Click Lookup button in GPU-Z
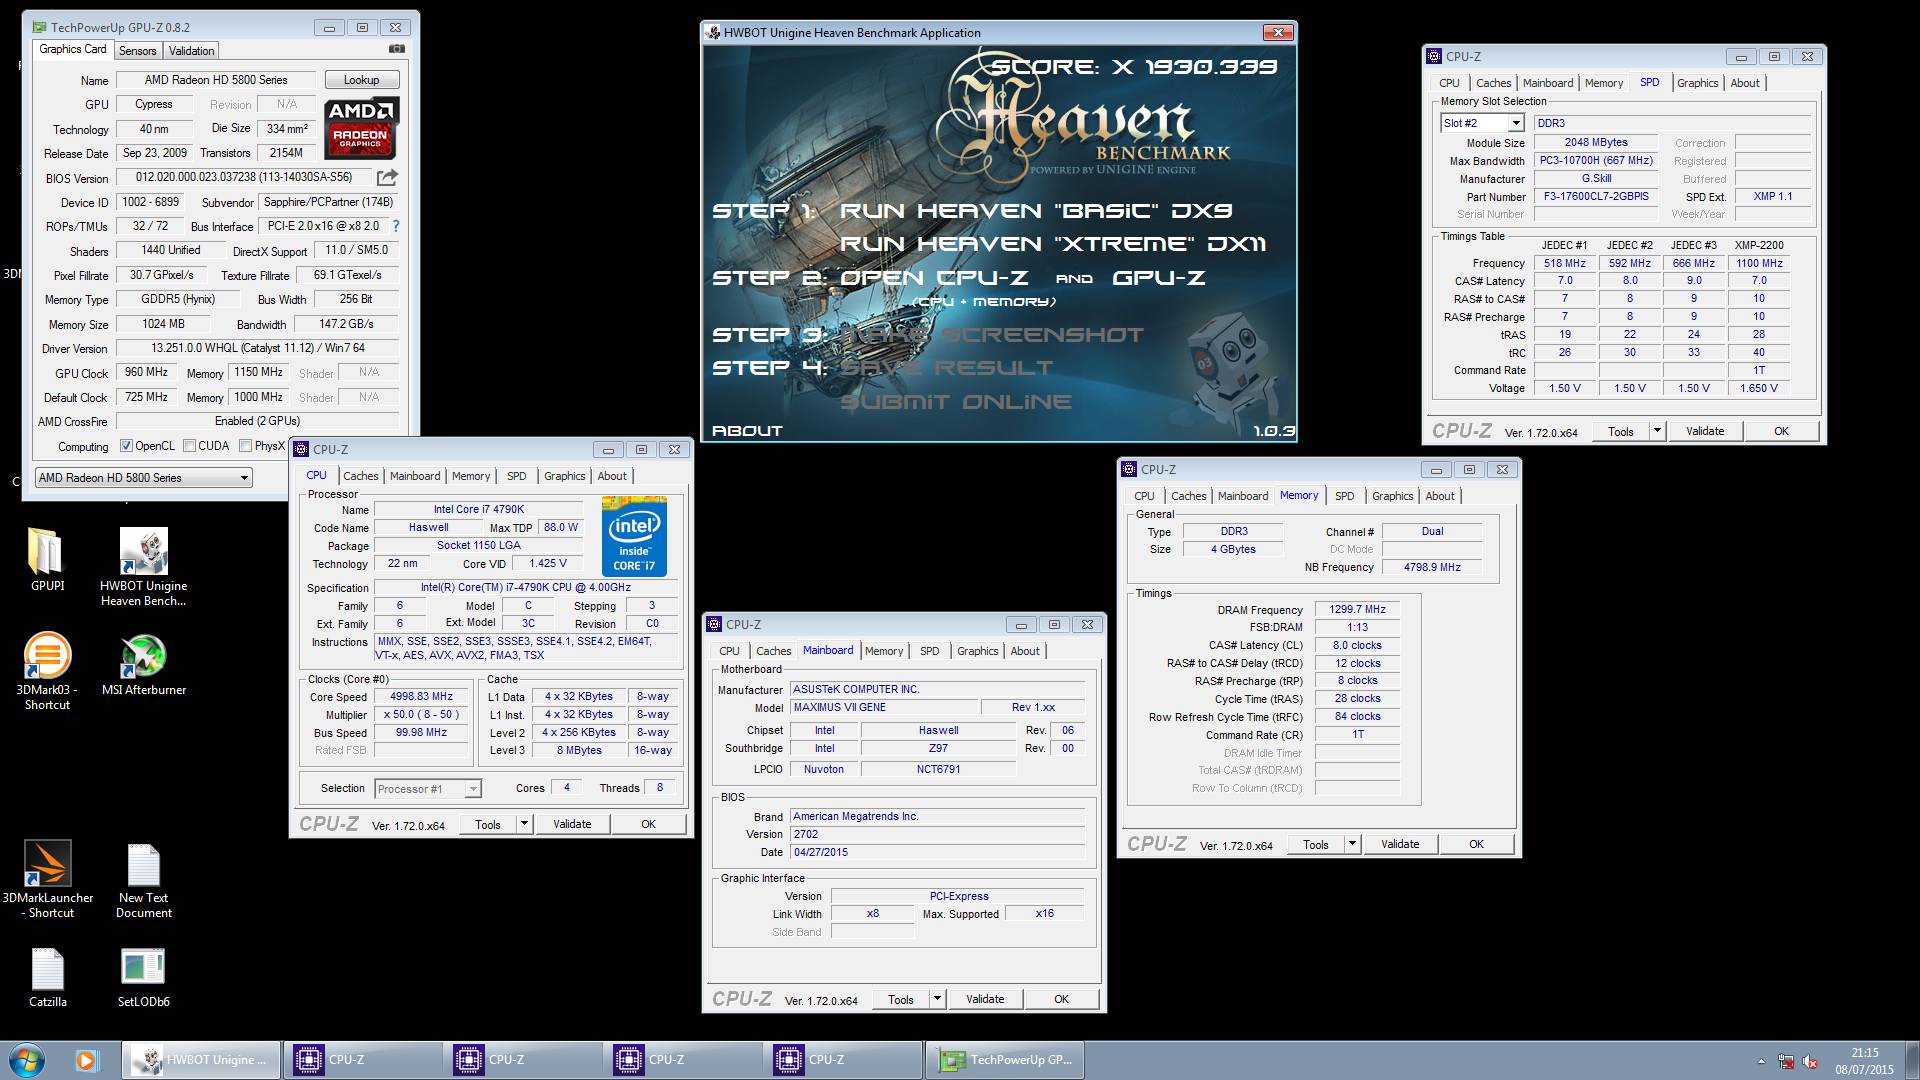Image resolution: width=1920 pixels, height=1080 pixels. coord(361,80)
